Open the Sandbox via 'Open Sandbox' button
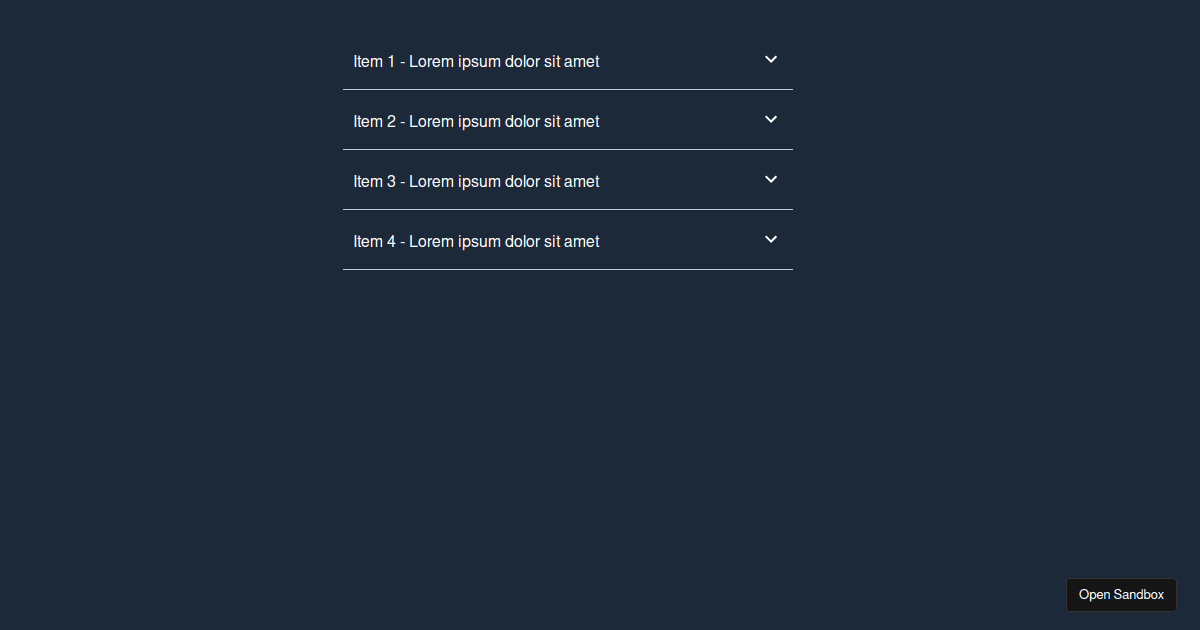This screenshot has height=630, width=1200. click(x=1121, y=595)
